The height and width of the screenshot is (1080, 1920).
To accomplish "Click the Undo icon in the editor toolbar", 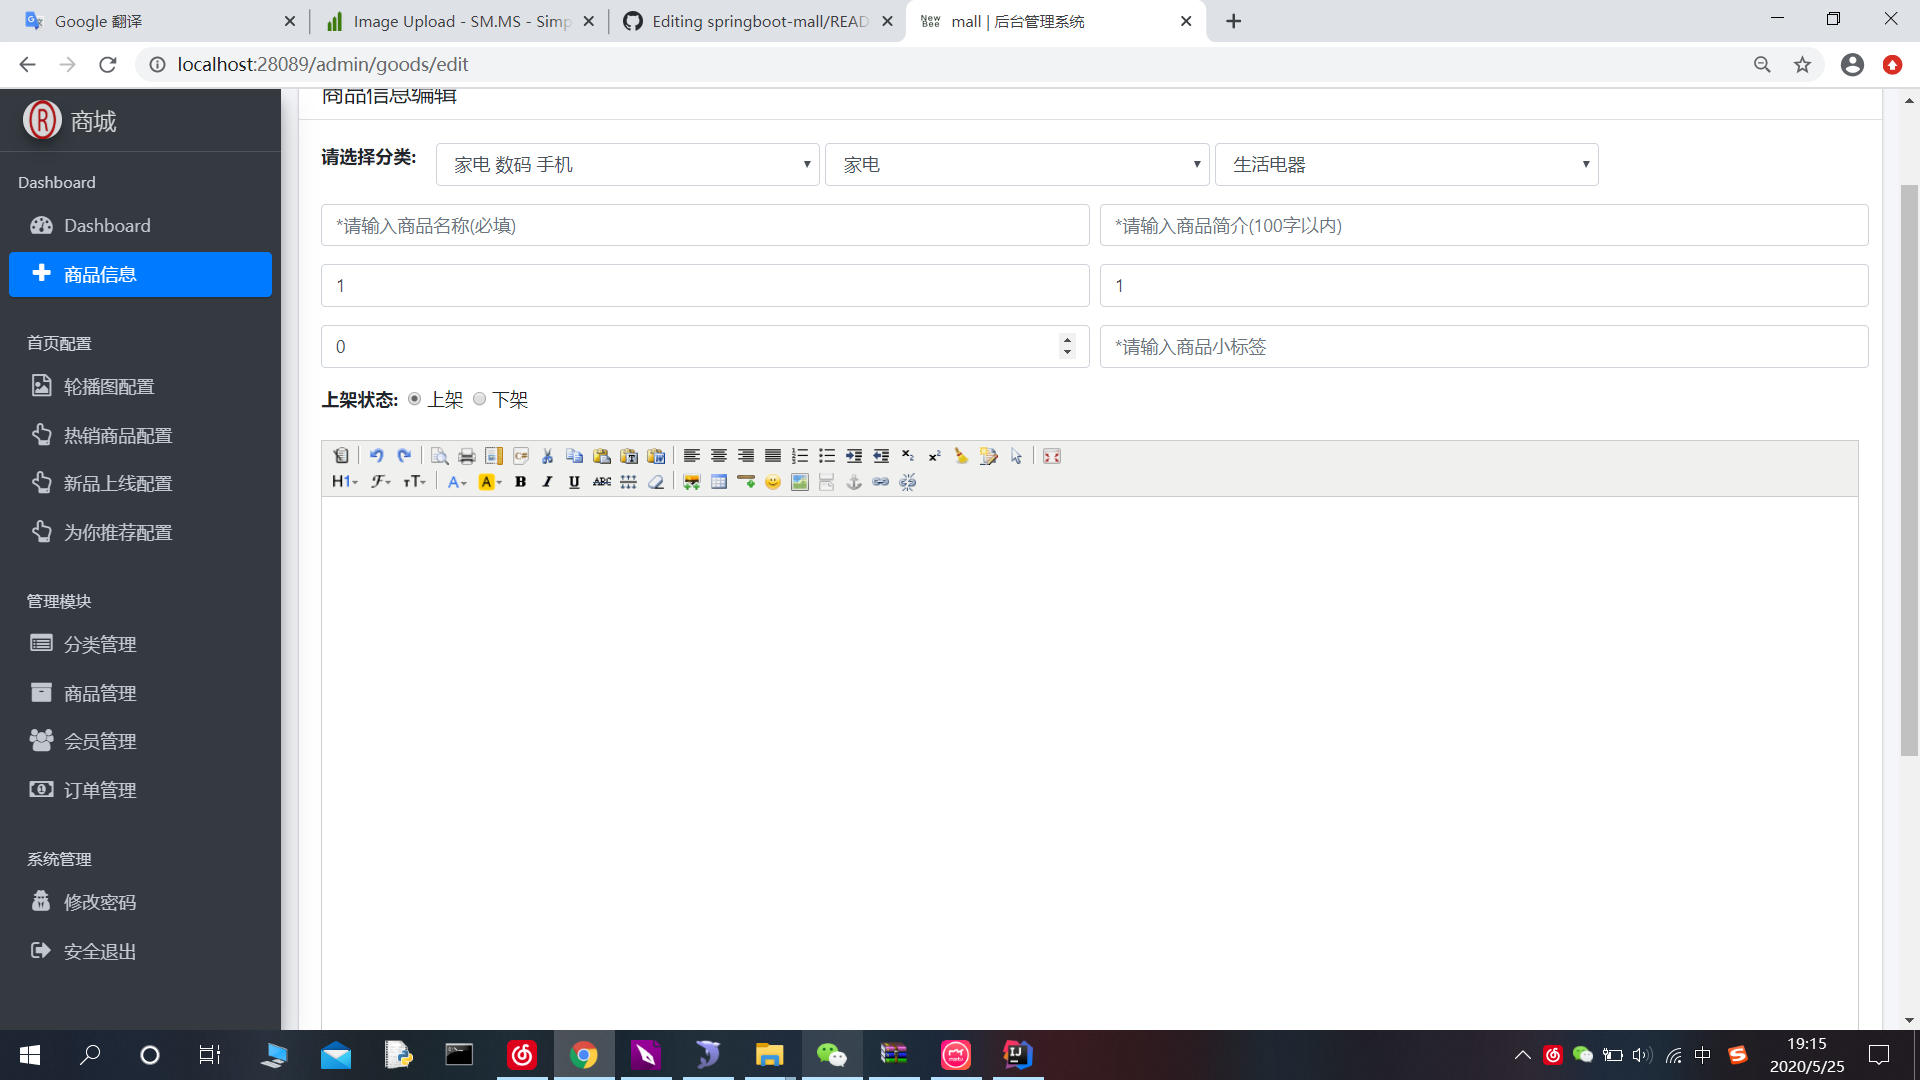I will (376, 456).
